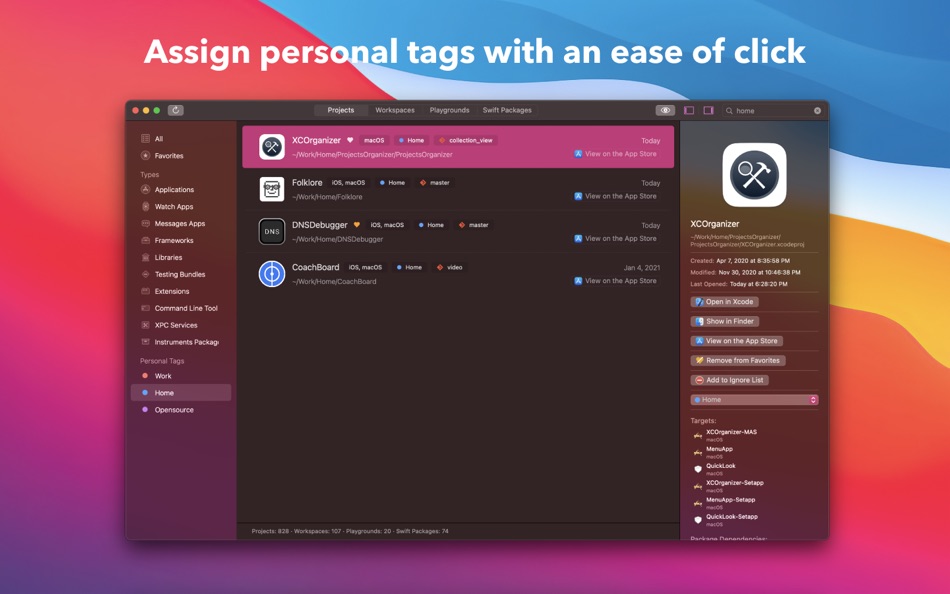The height and width of the screenshot is (594, 950).
Task: Click the Applications icon in sidebar
Action: [145, 190]
